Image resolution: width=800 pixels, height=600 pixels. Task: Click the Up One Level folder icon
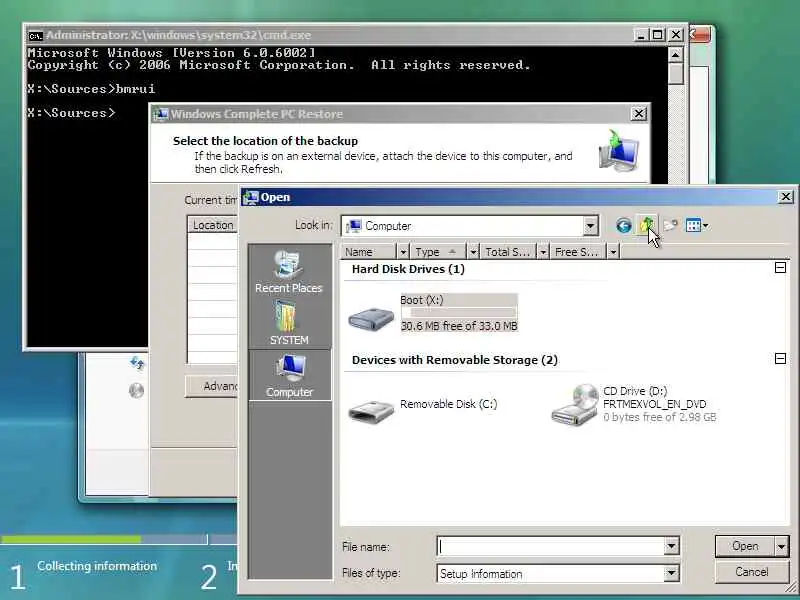pyautogui.click(x=647, y=225)
